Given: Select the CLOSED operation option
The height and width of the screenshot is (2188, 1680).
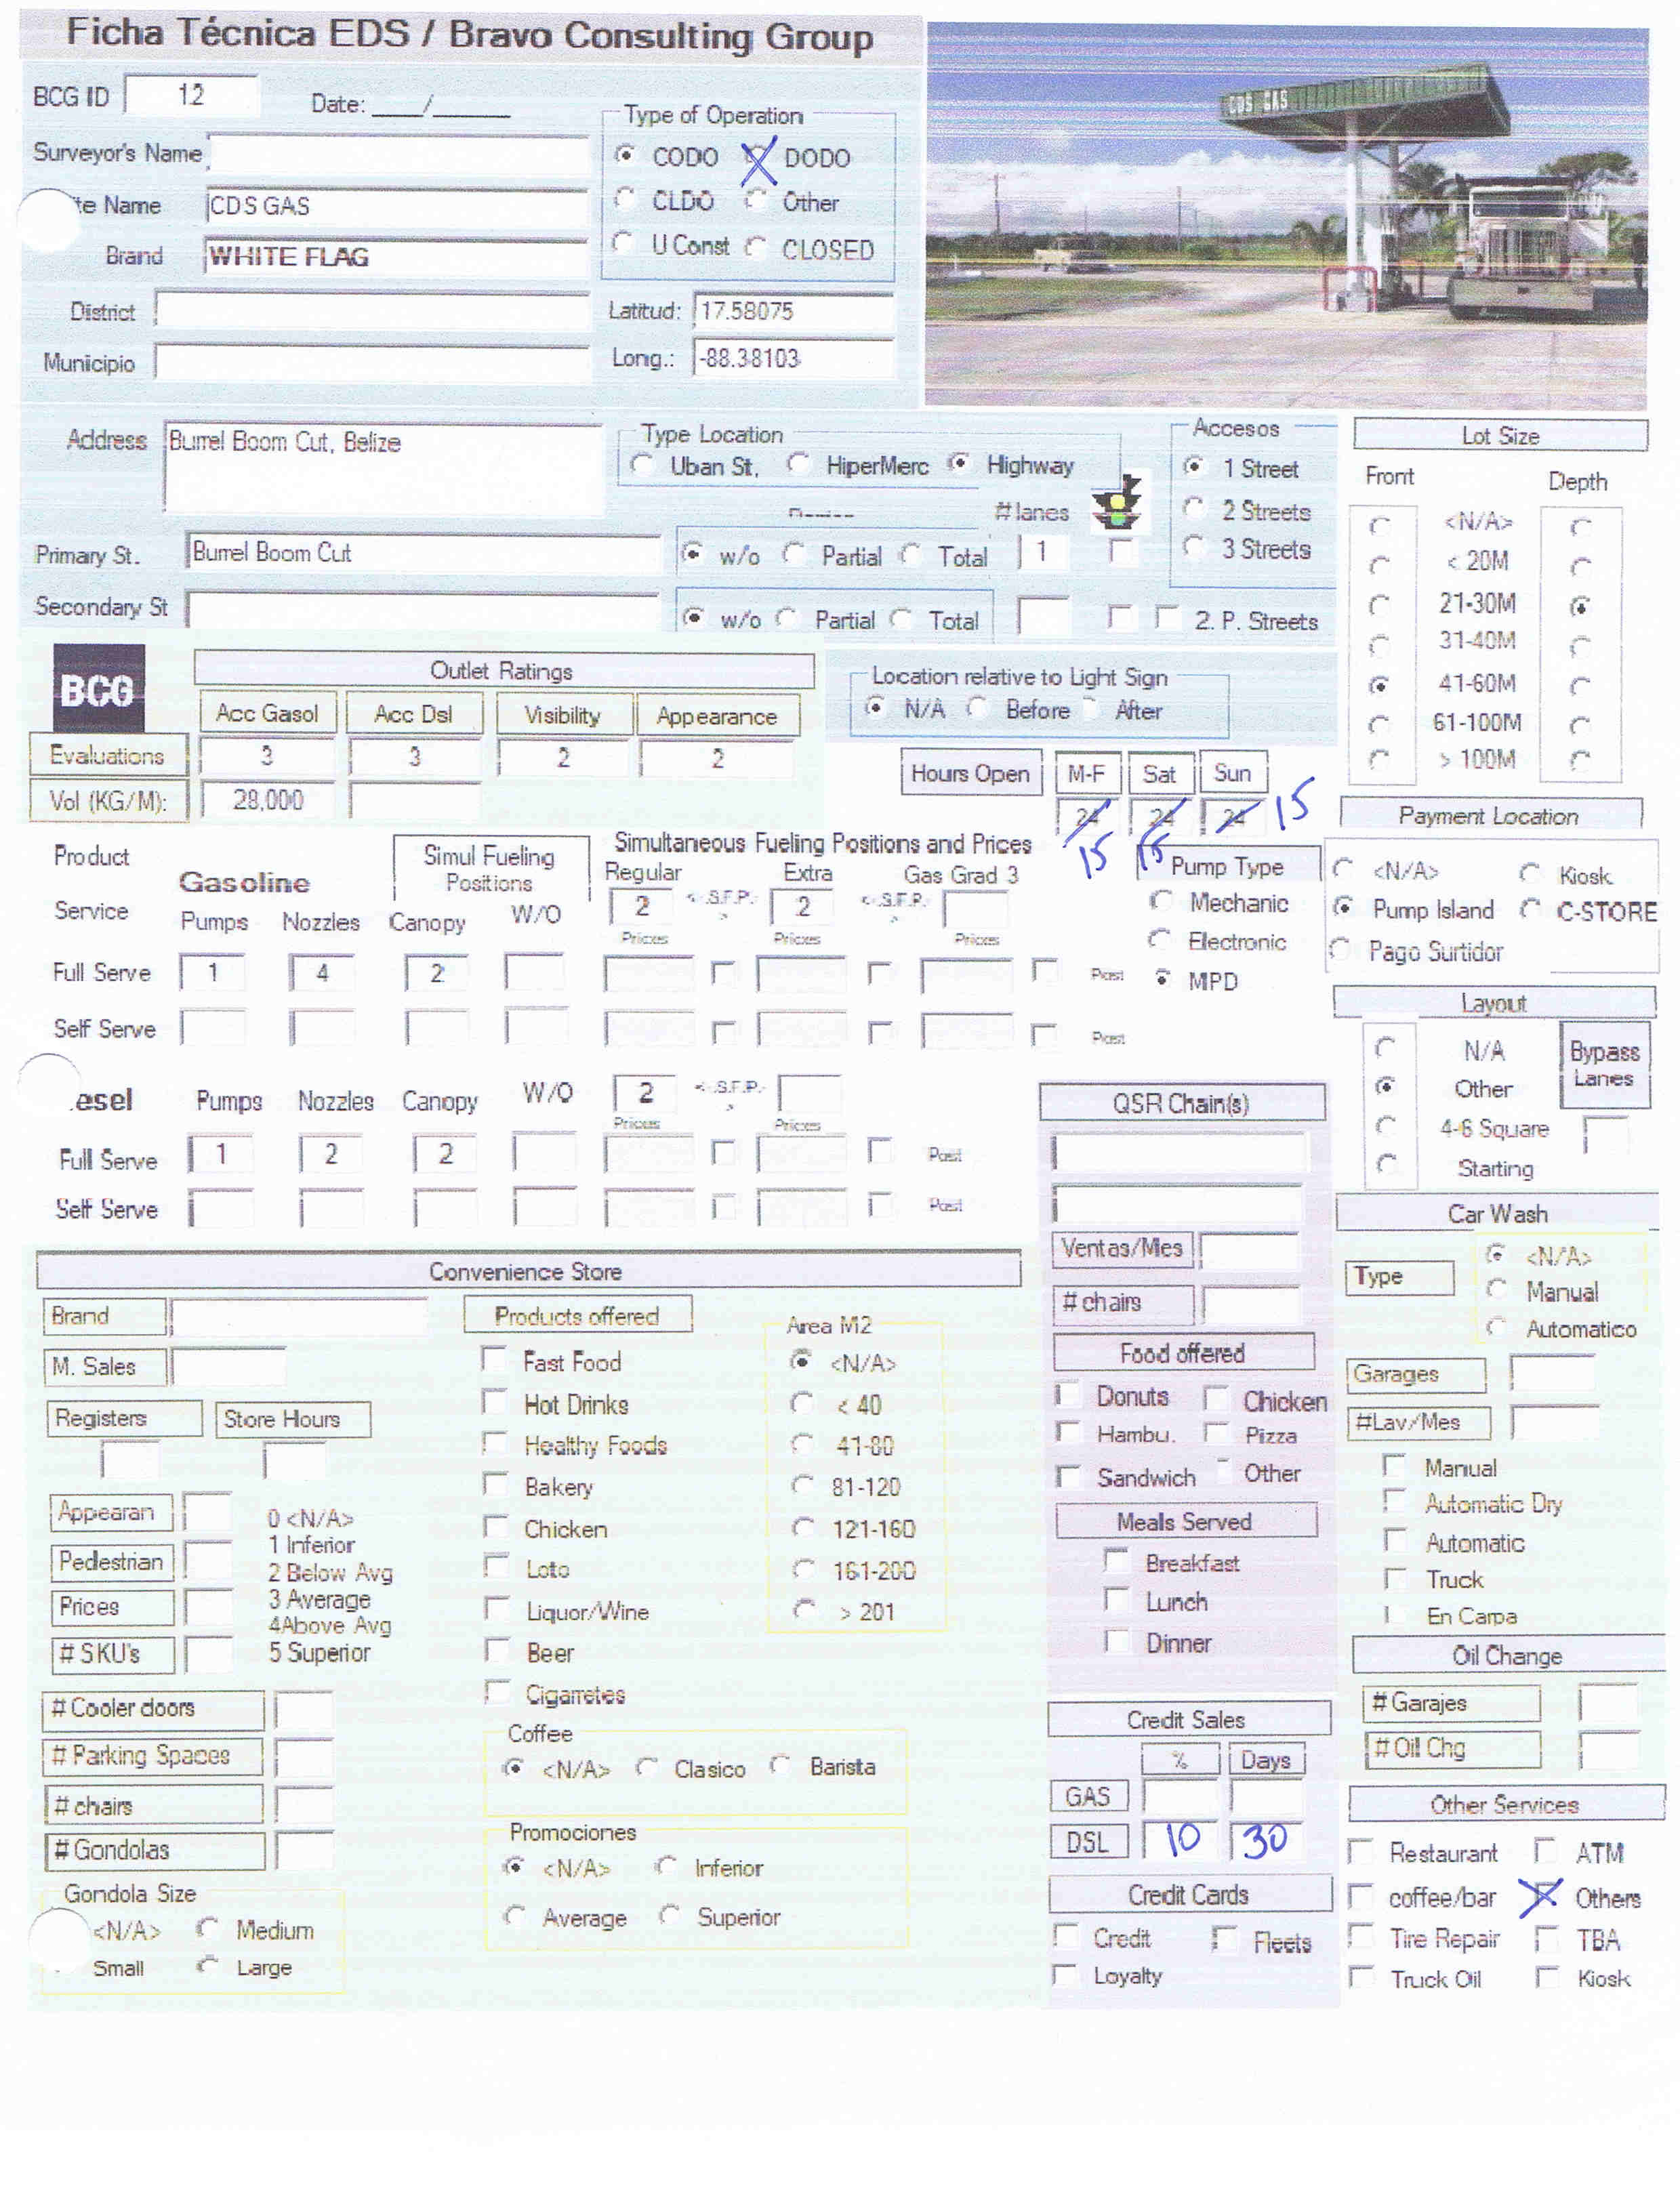Looking at the screenshot, I should point(757,247).
